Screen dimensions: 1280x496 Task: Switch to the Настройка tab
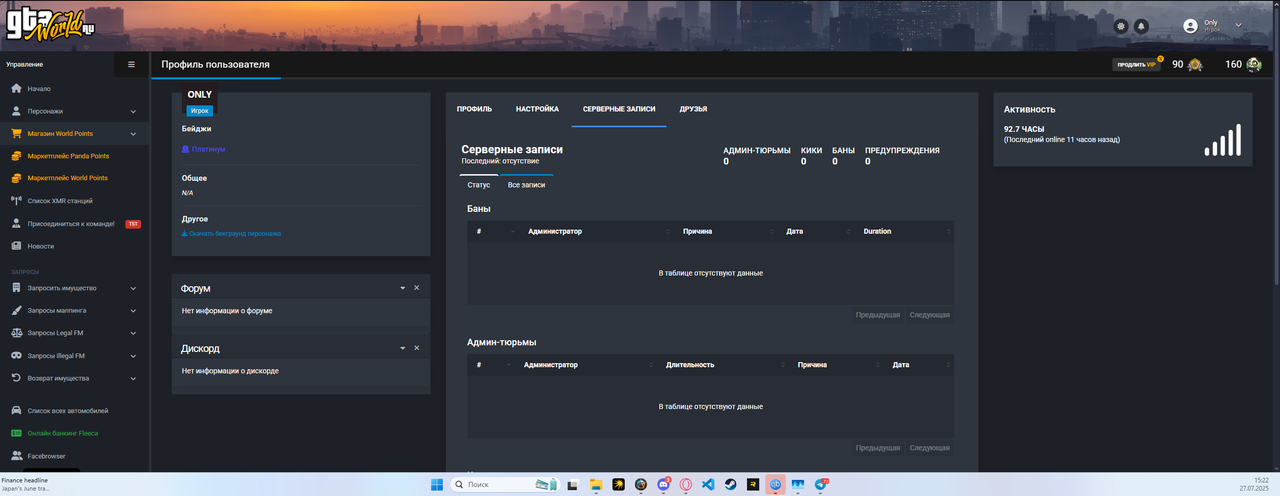[x=537, y=108]
